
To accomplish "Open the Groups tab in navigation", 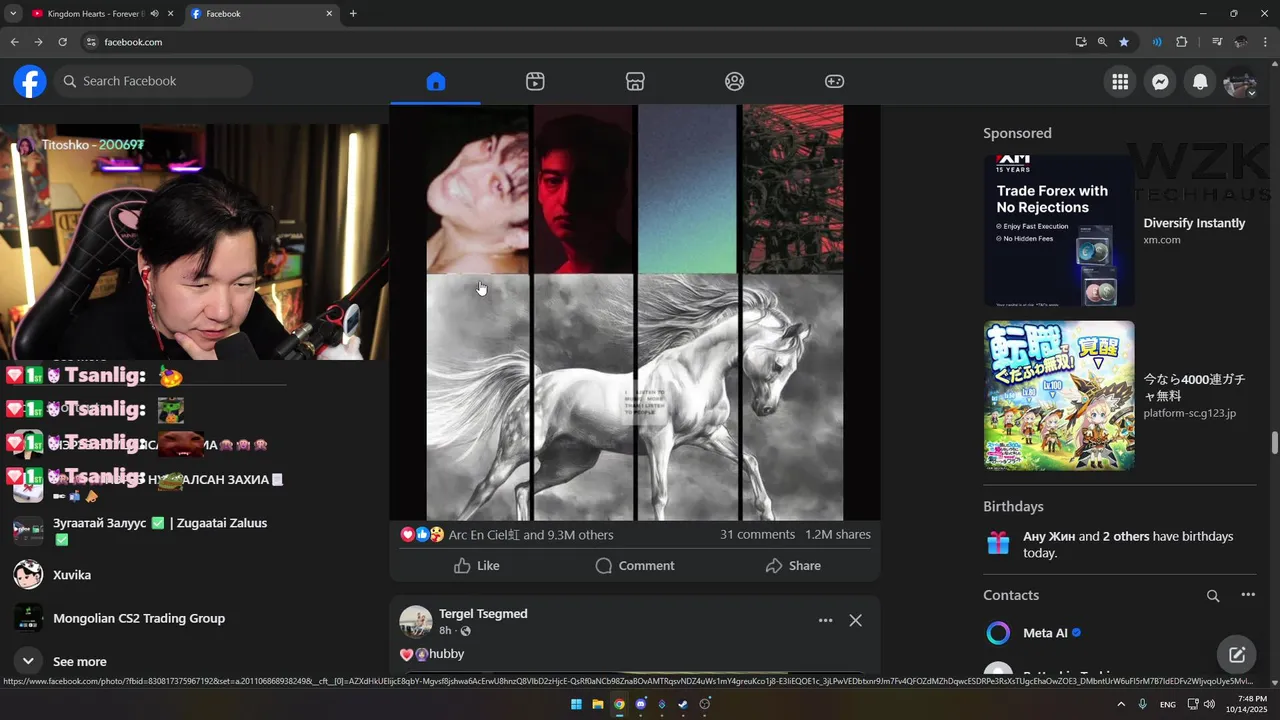I will coord(735,81).
